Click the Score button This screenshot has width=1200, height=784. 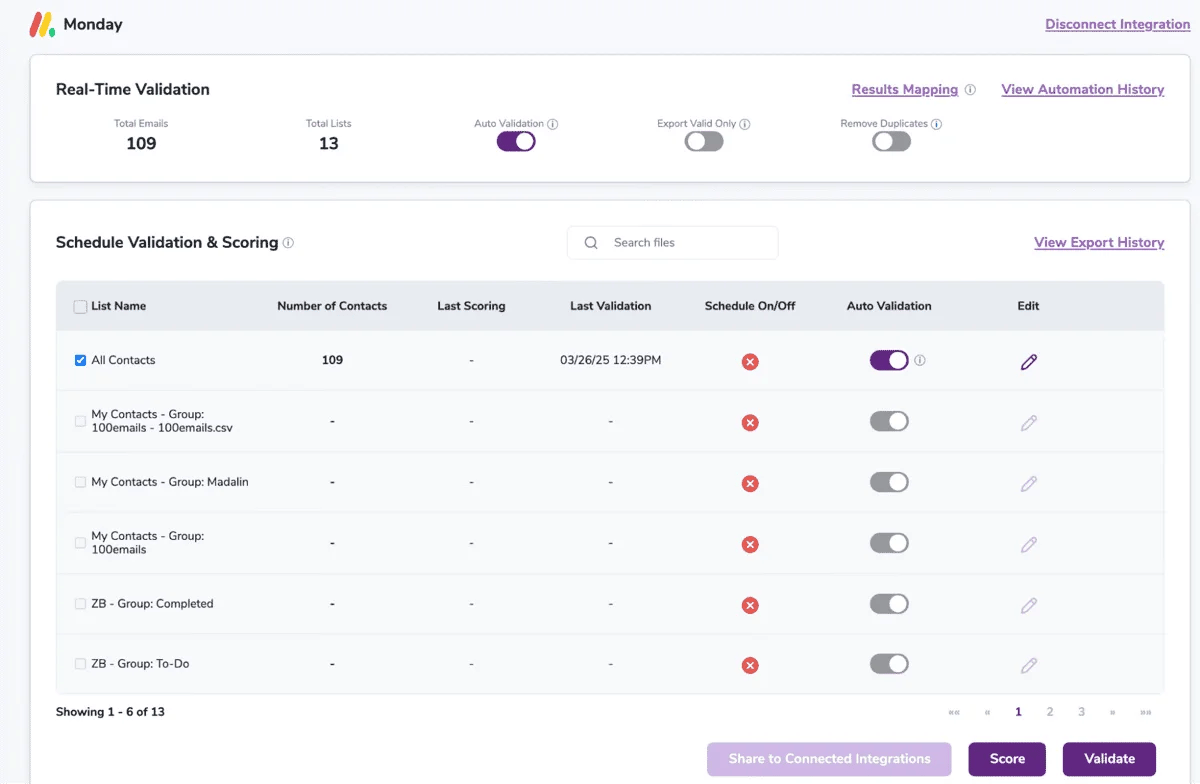(1006, 758)
